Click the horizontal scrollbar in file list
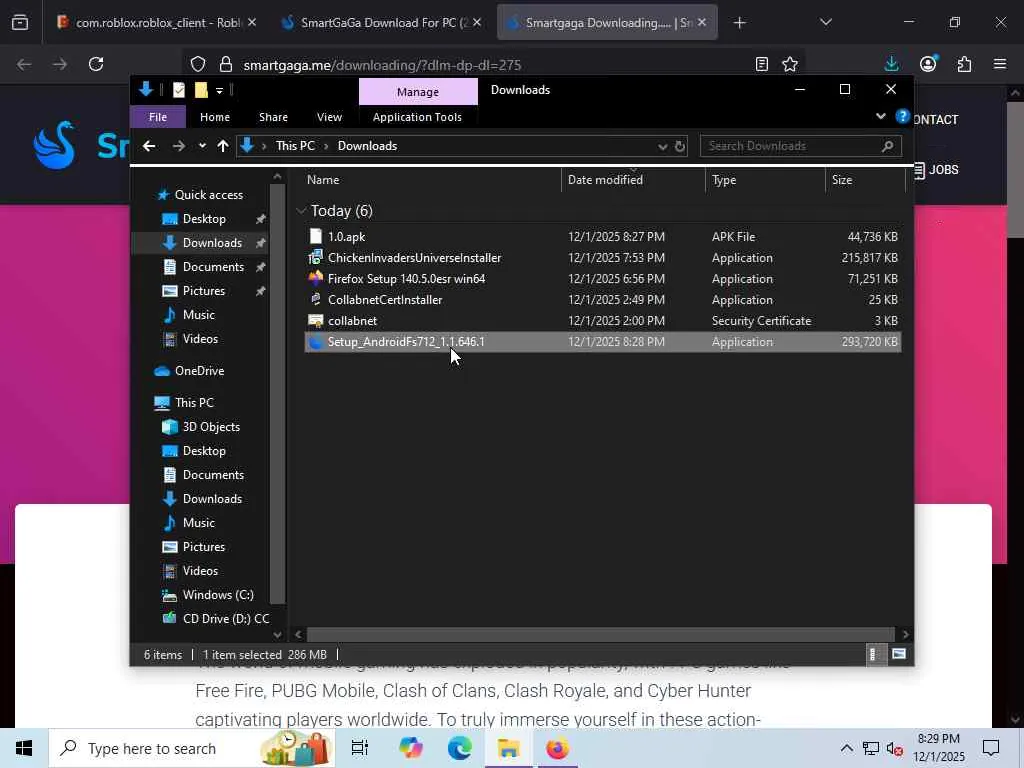The width and height of the screenshot is (1024, 768). pyautogui.click(x=600, y=634)
